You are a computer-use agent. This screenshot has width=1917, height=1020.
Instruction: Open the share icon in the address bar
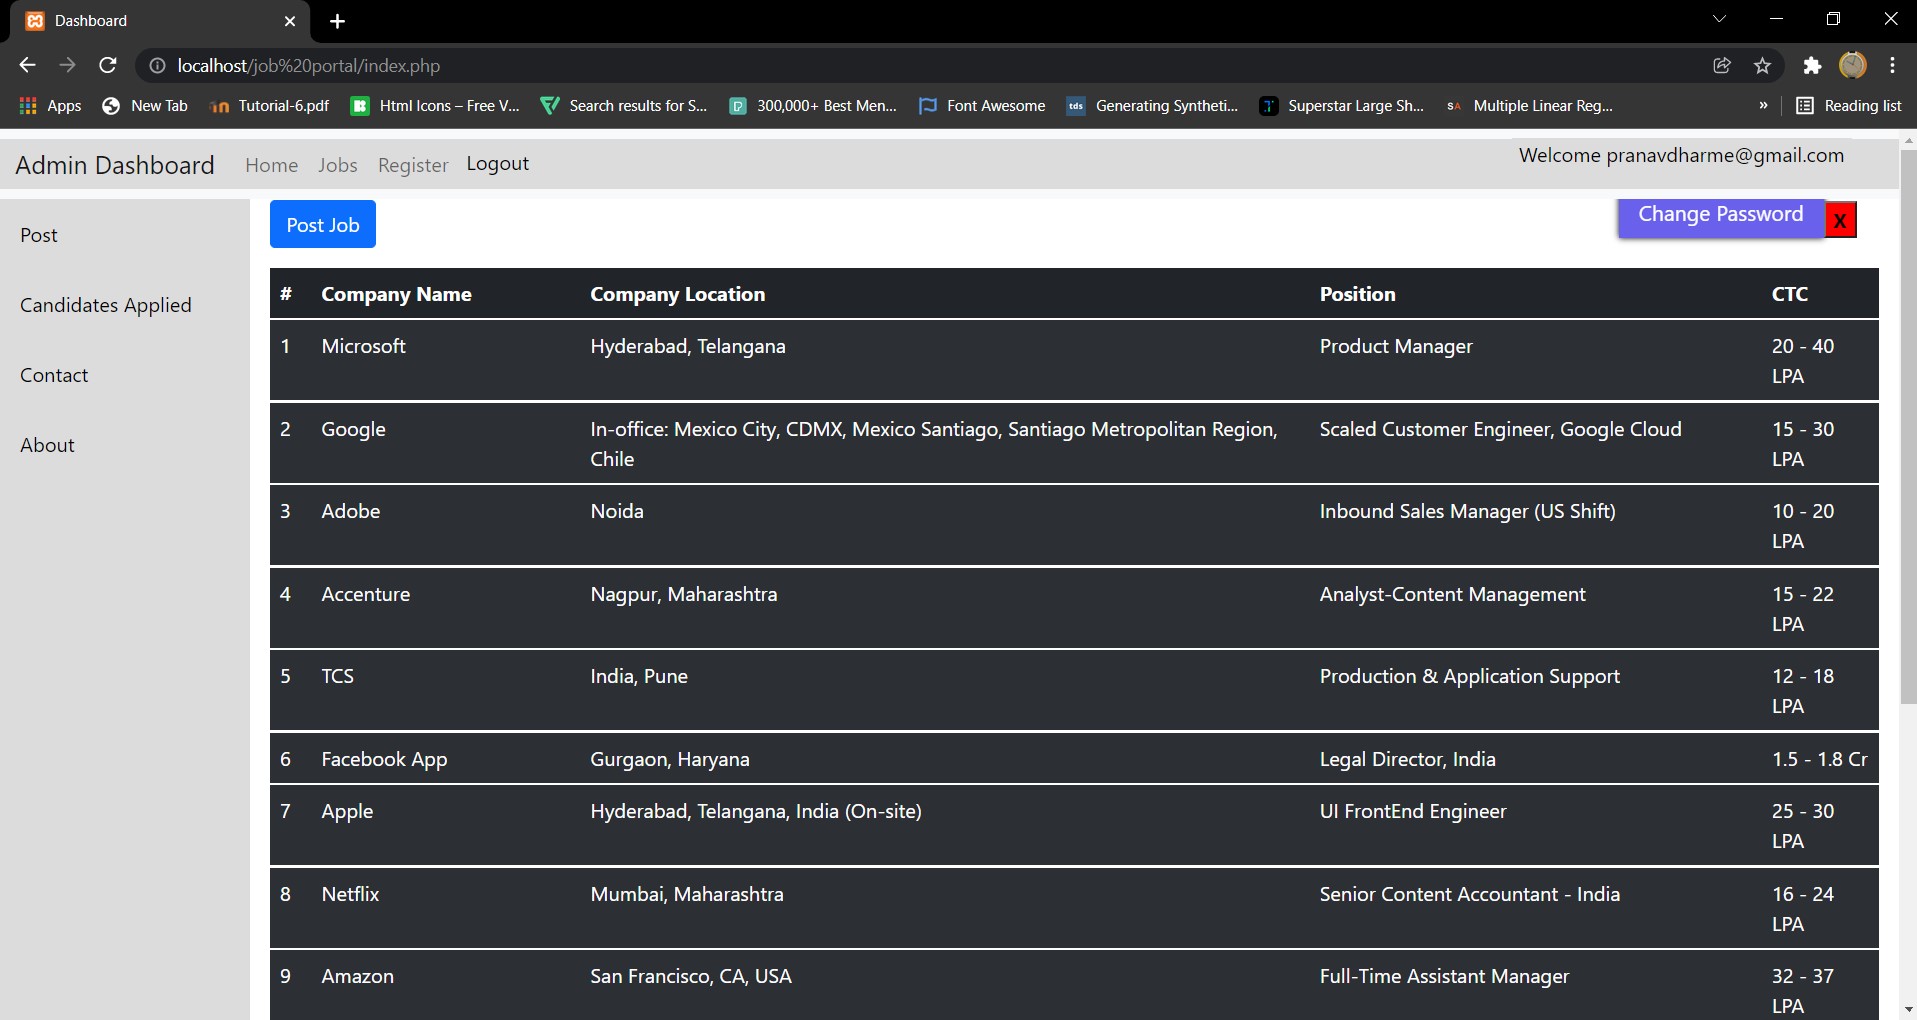[x=1722, y=65]
